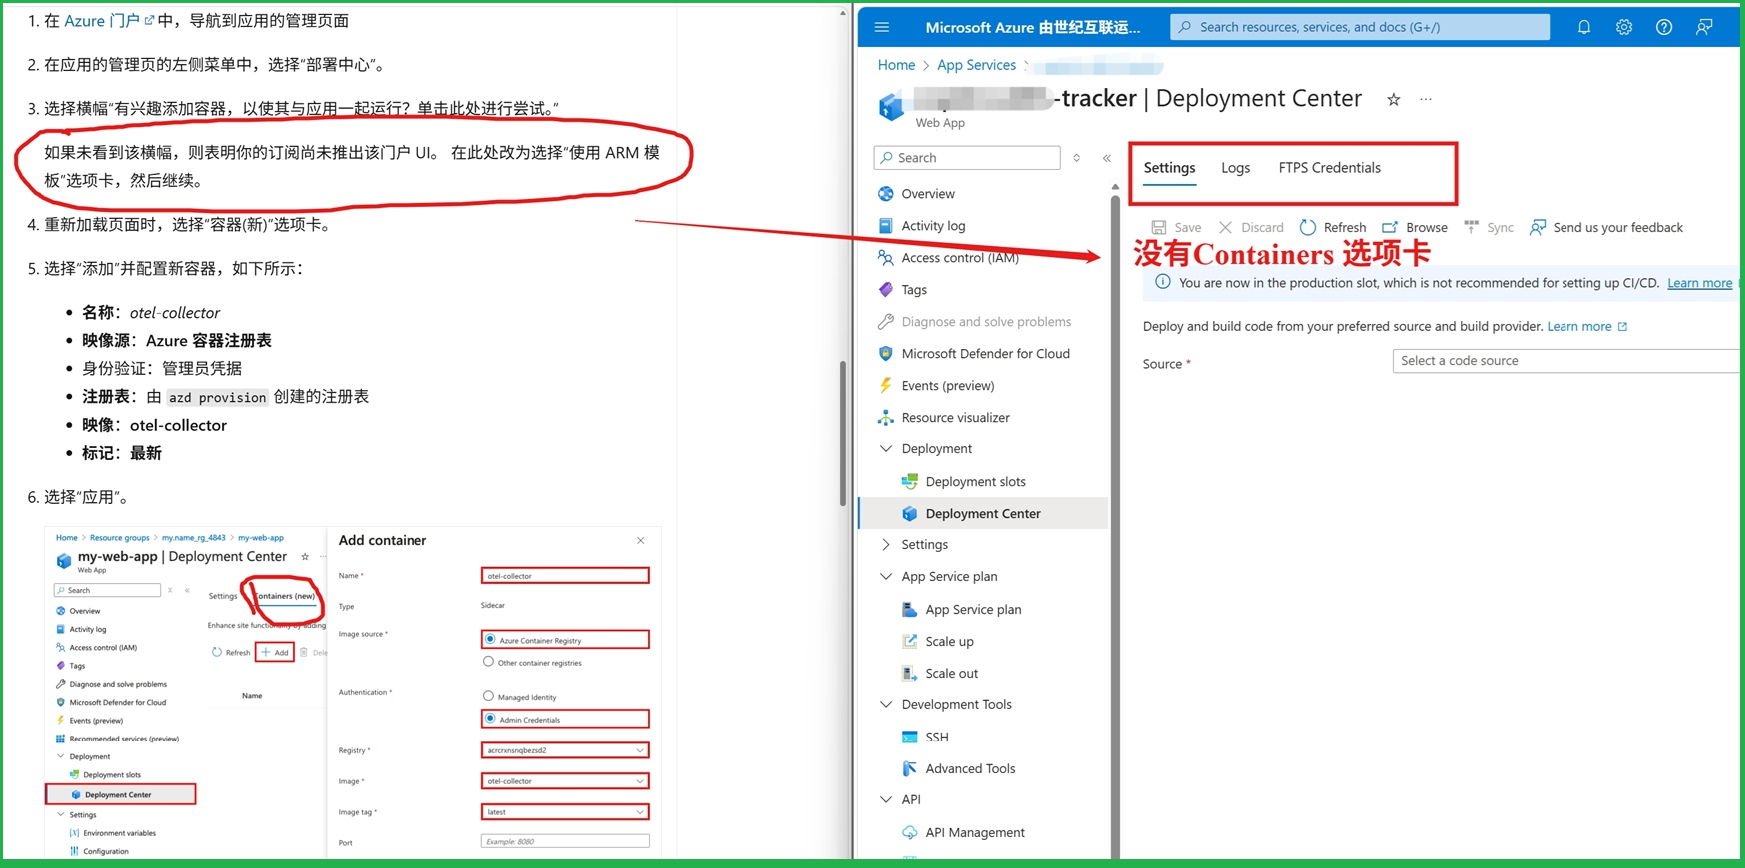This screenshot has height=868, width=1745.
Task: Open Access control (IAM)
Action: pyautogui.click(x=960, y=258)
